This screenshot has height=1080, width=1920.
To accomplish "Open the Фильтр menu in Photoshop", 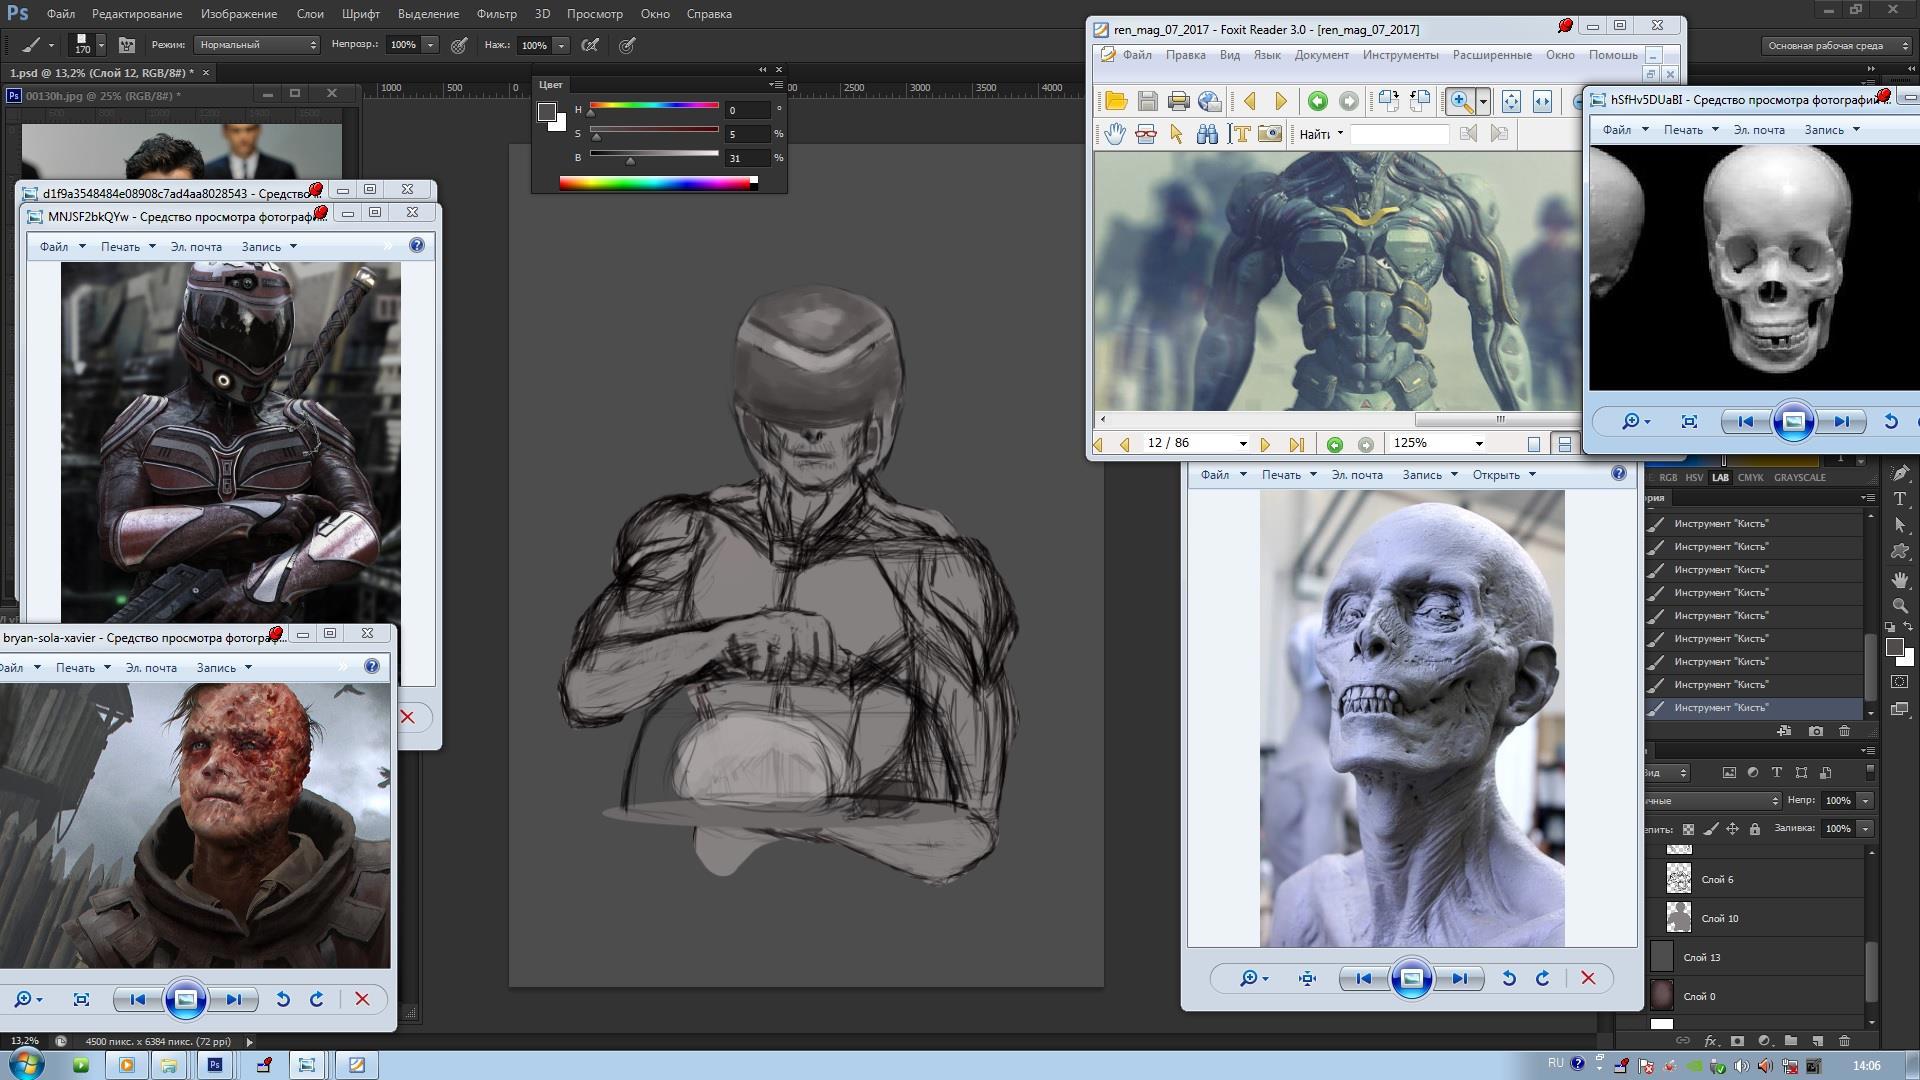I will (x=496, y=14).
